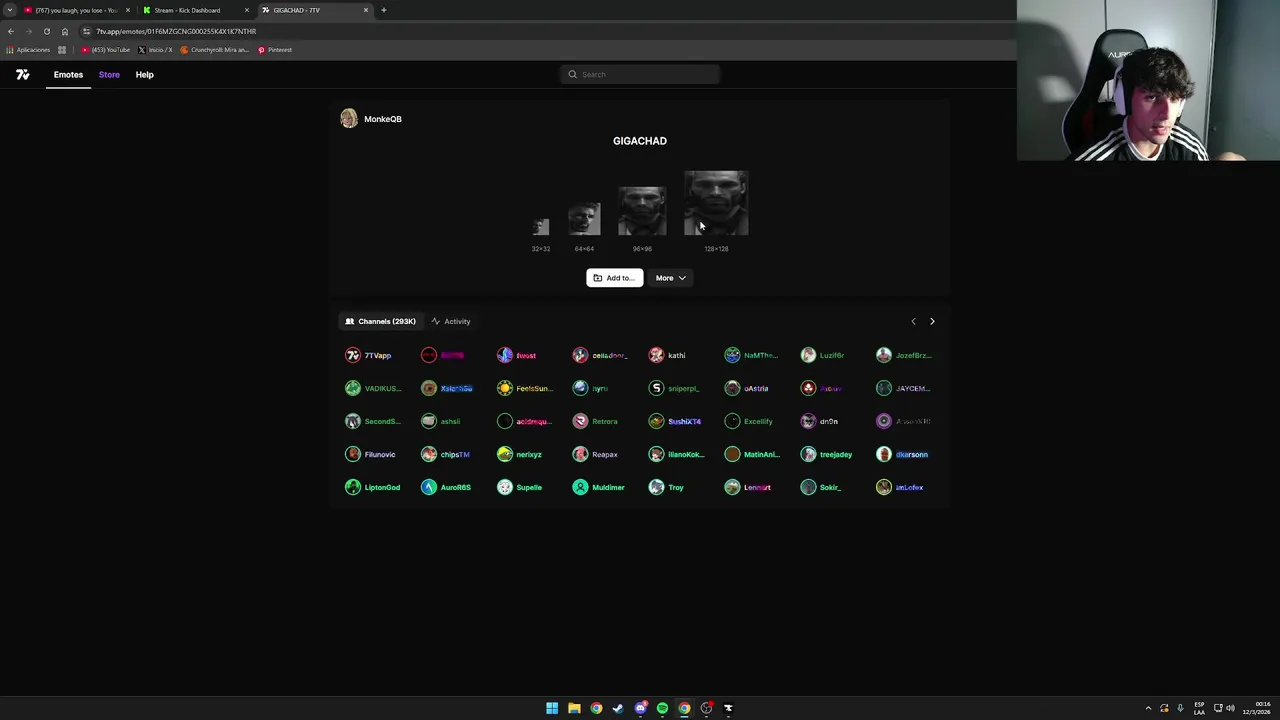Open the Windows Start menu

coord(552,708)
